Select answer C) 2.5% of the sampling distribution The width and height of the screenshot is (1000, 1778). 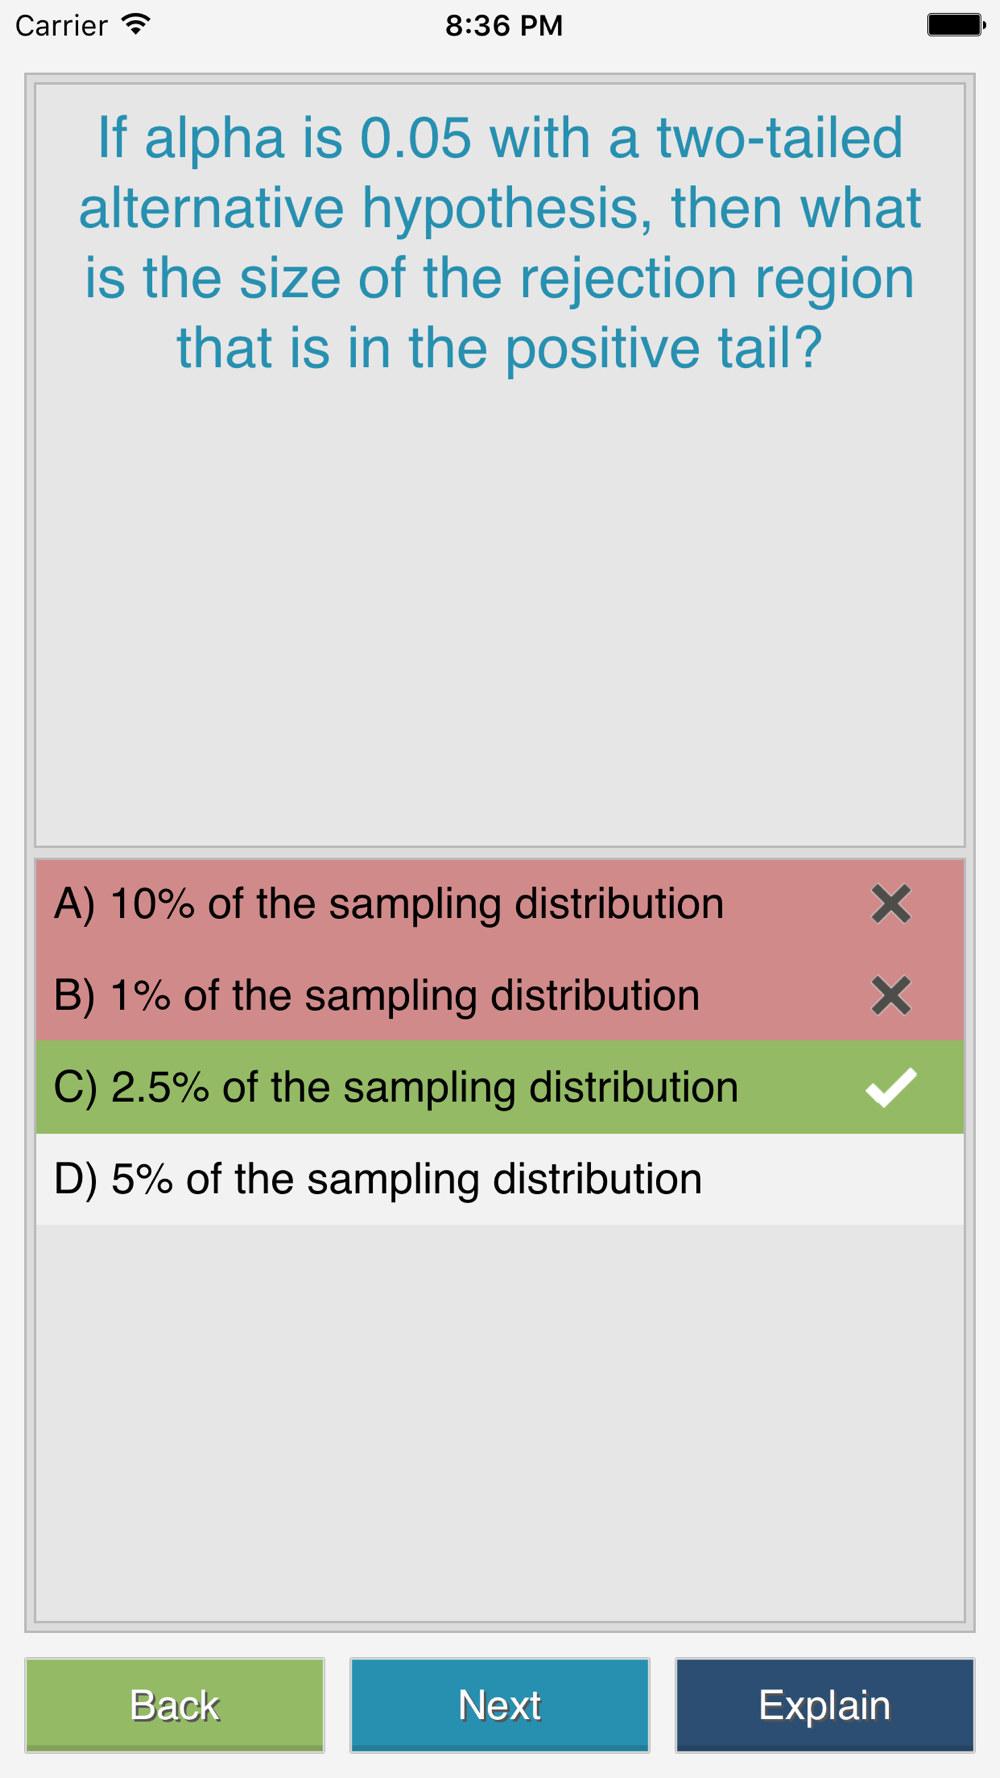(x=500, y=1087)
